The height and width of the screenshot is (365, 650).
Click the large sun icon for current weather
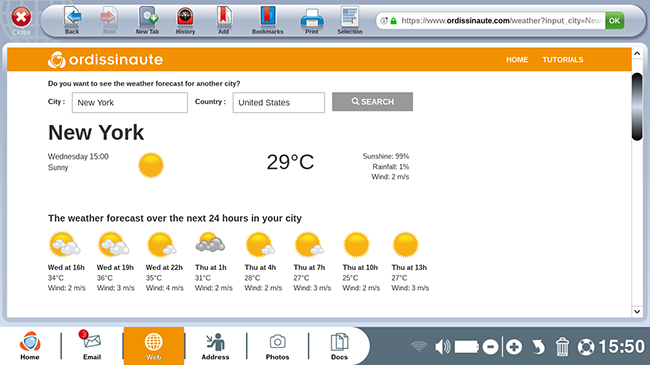click(151, 165)
